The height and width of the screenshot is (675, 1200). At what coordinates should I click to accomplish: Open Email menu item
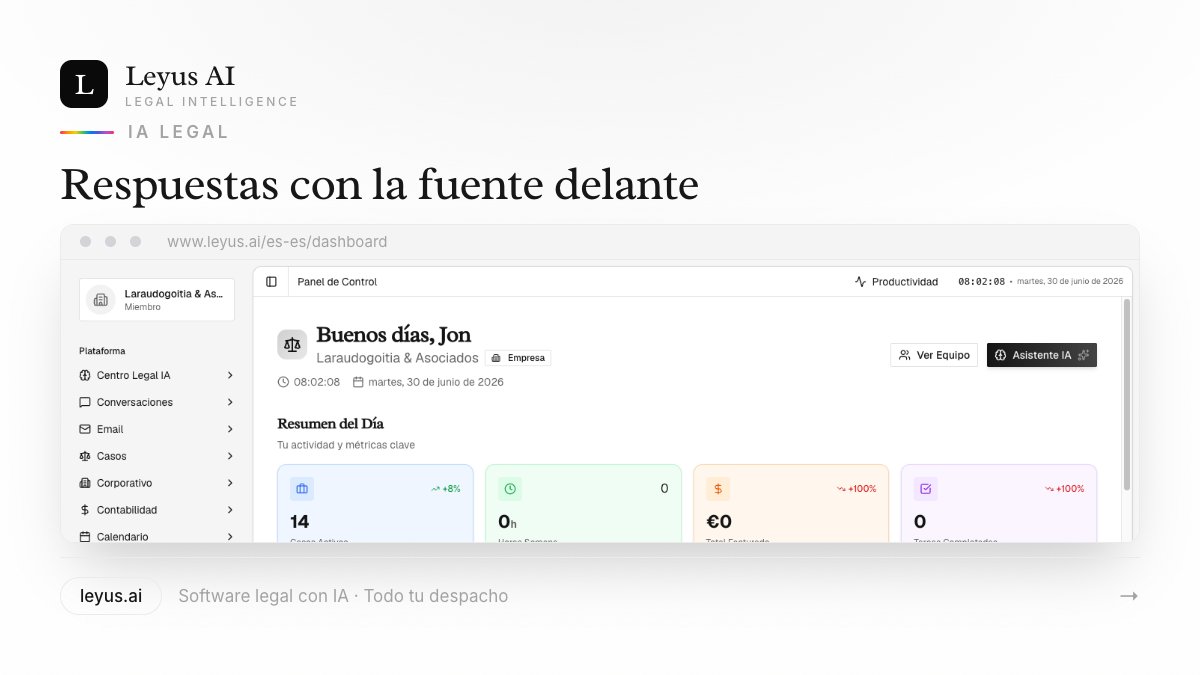[x=157, y=429]
